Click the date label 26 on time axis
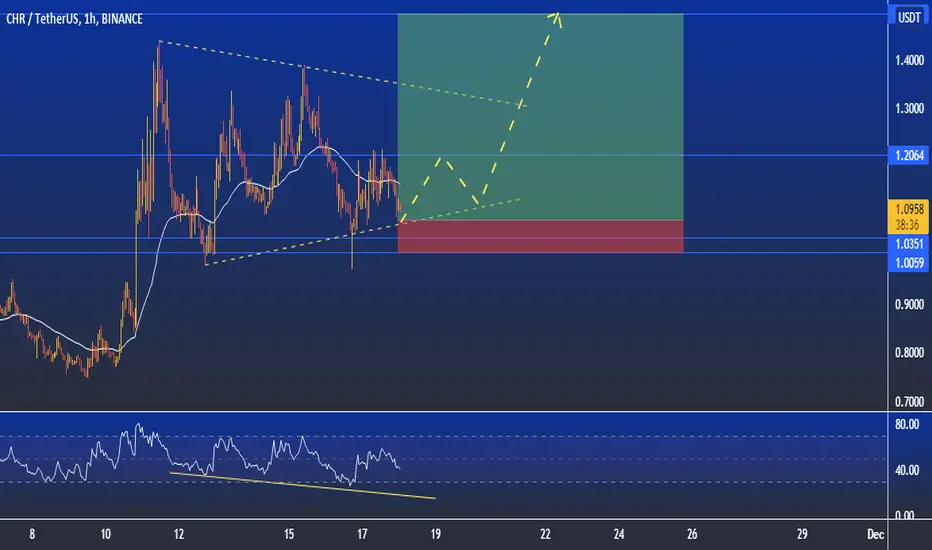Image resolution: width=932 pixels, height=550 pixels. pyautogui.click(x=692, y=534)
